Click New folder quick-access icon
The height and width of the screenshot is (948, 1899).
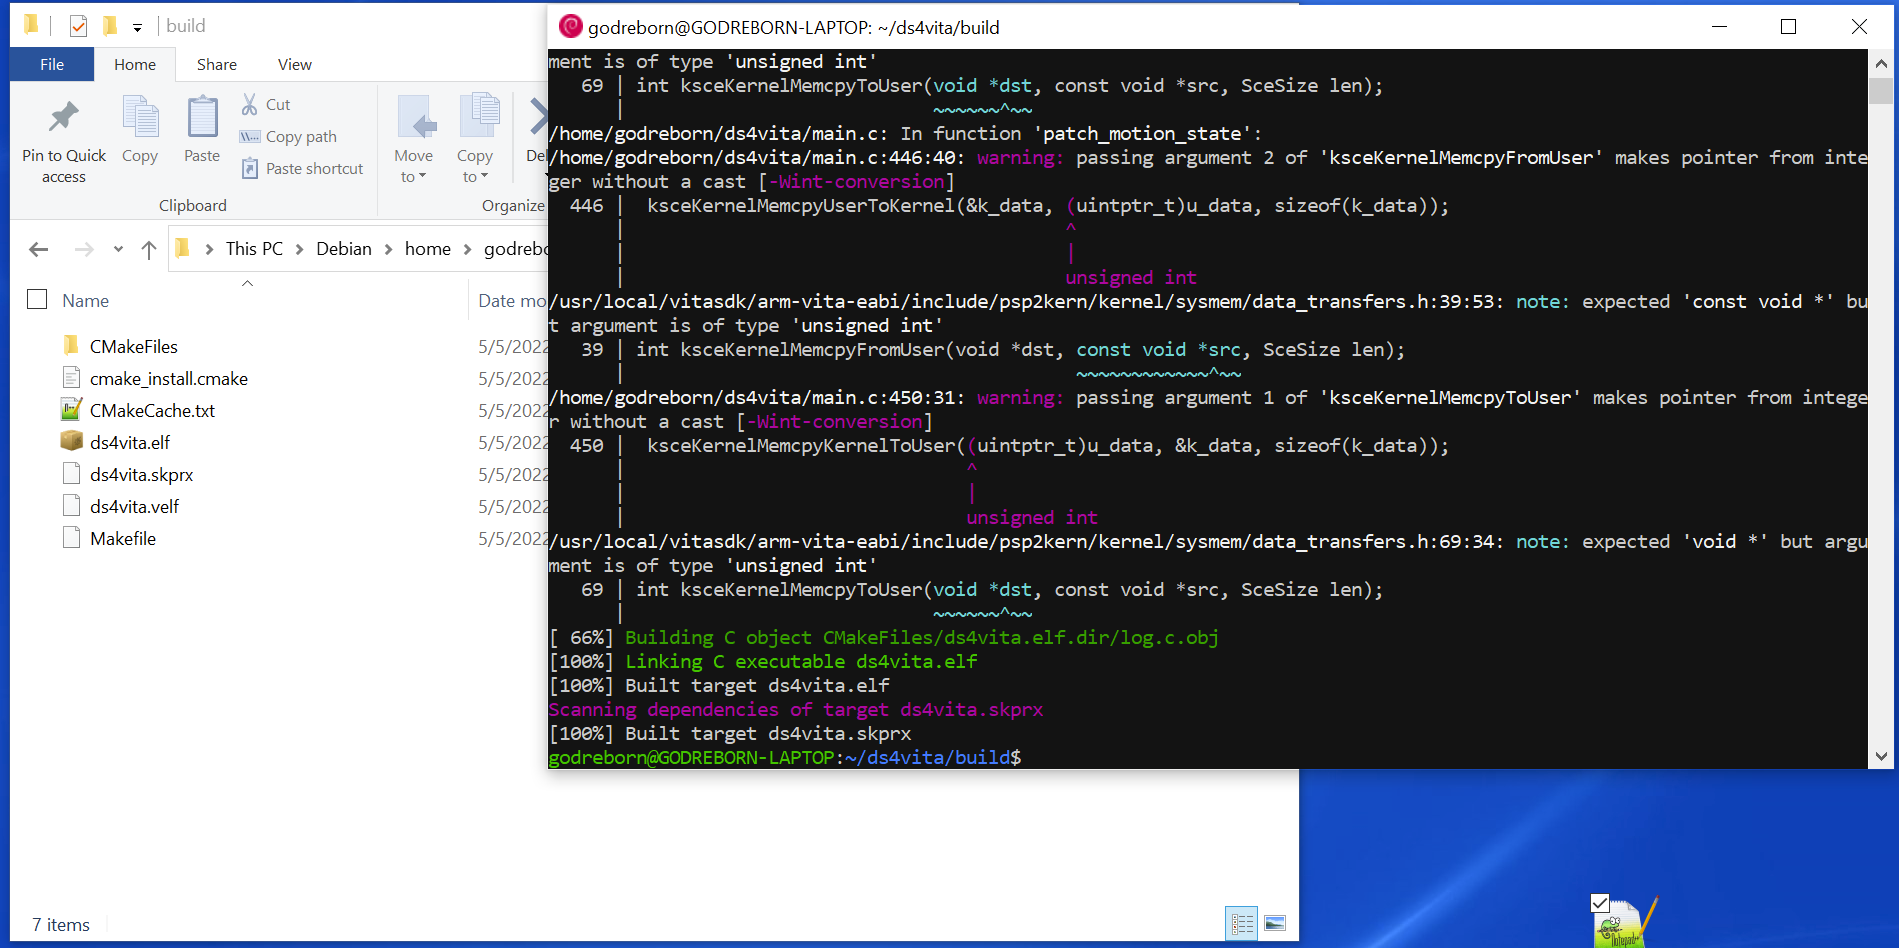[110, 25]
